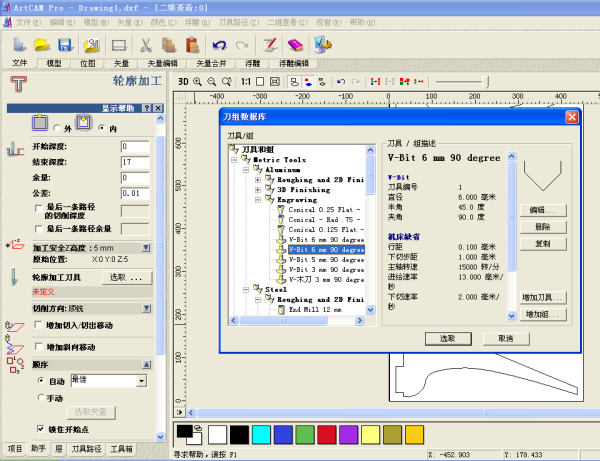The width and height of the screenshot is (600, 461).
Task: Open a file with the folder icon
Action: [42, 45]
